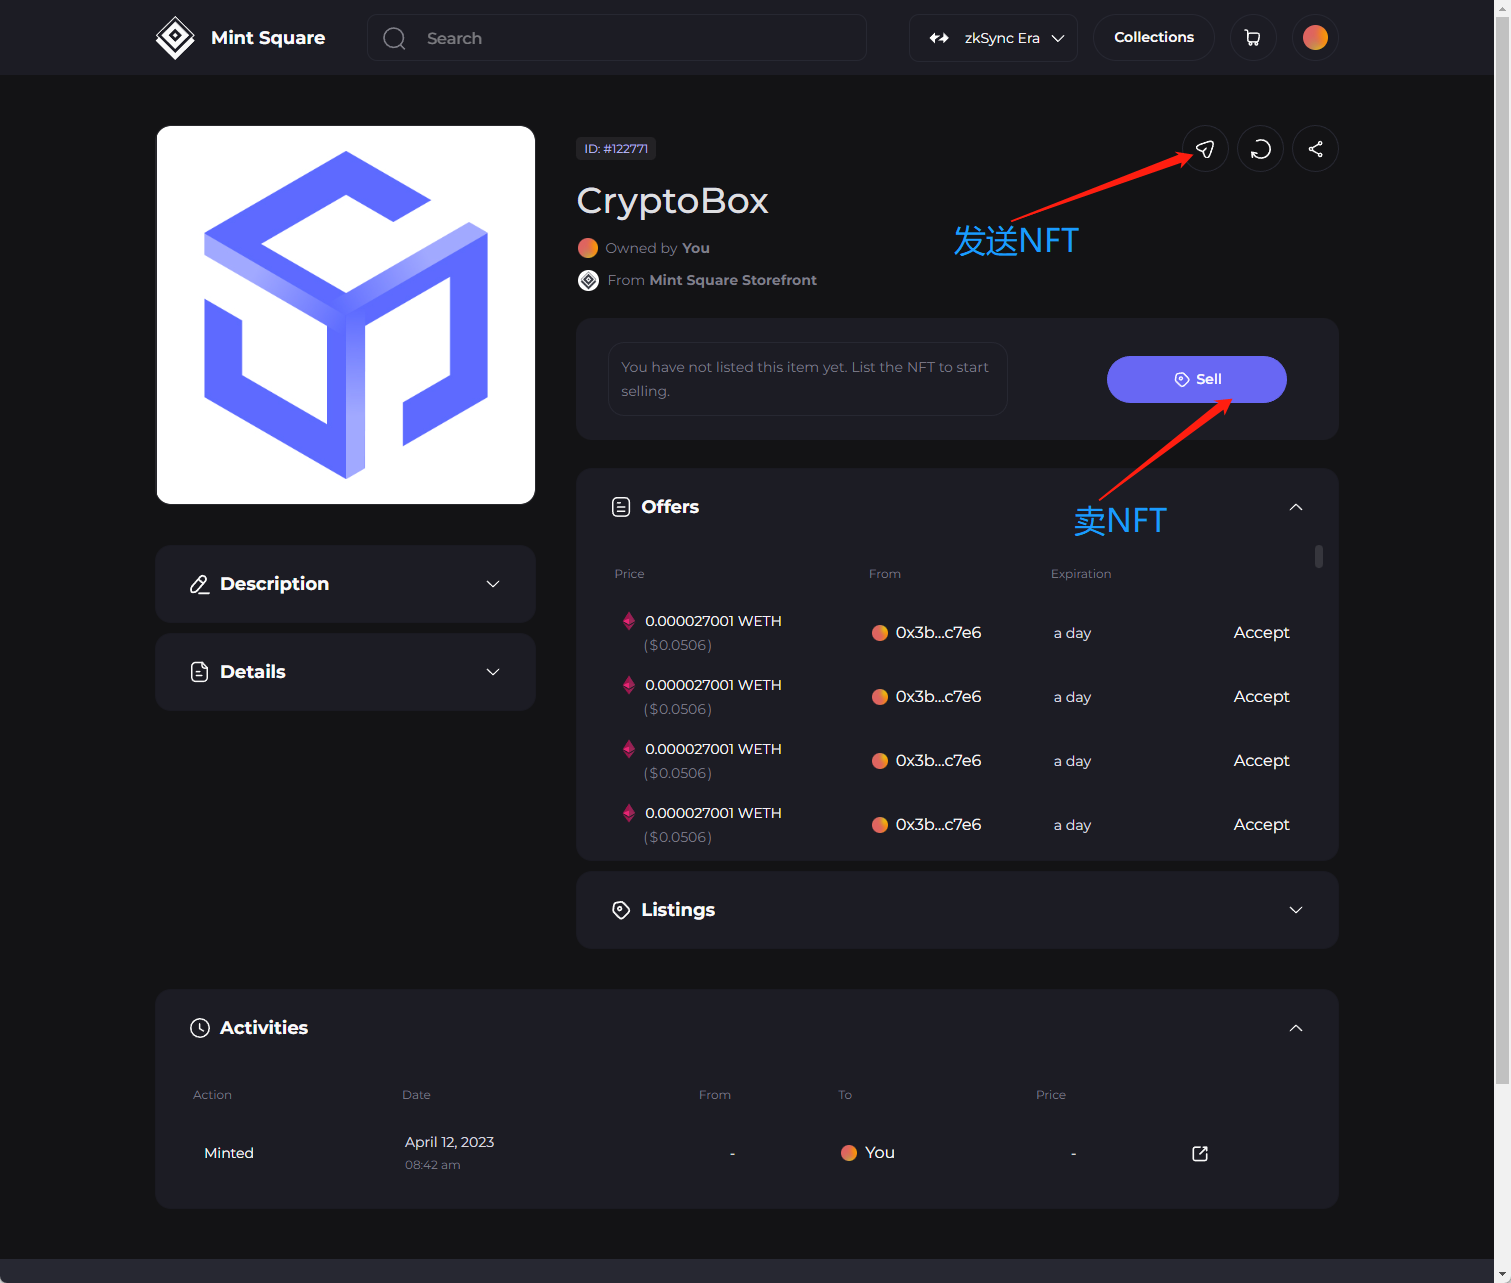Refresh metadata with the circular arrow icon

pyautogui.click(x=1260, y=149)
